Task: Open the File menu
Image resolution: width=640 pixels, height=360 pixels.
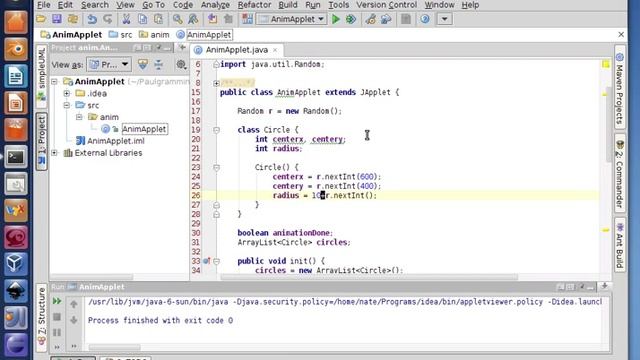Action: [x=44, y=5]
